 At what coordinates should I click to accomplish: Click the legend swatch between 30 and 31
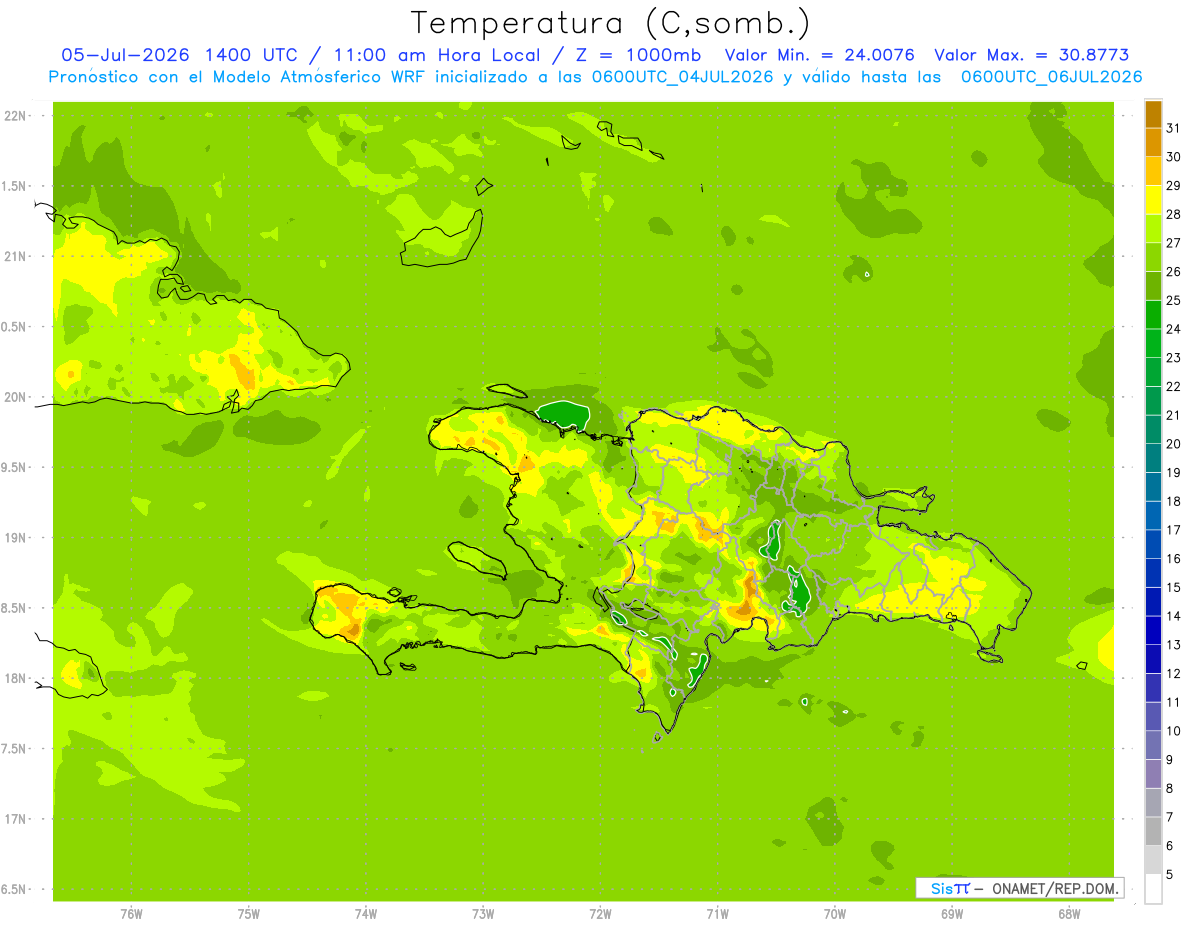tap(1153, 143)
